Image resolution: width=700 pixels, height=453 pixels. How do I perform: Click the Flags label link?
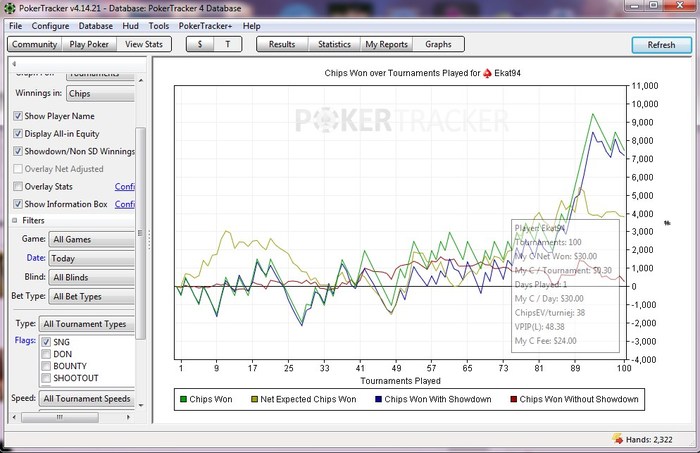(25, 340)
